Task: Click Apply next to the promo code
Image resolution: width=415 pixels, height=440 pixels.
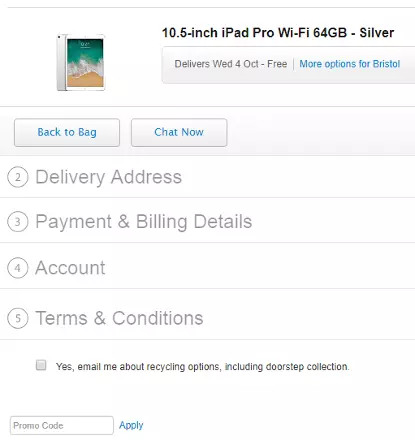Action: (x=131, y=425)
